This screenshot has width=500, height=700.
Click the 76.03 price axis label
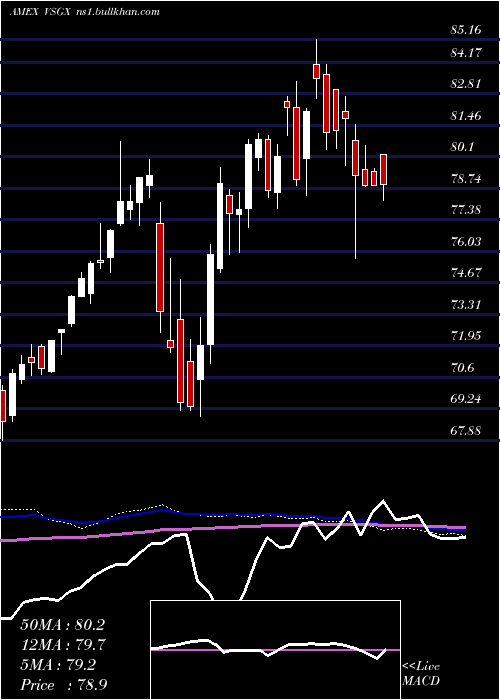click(x=466, y=242)
